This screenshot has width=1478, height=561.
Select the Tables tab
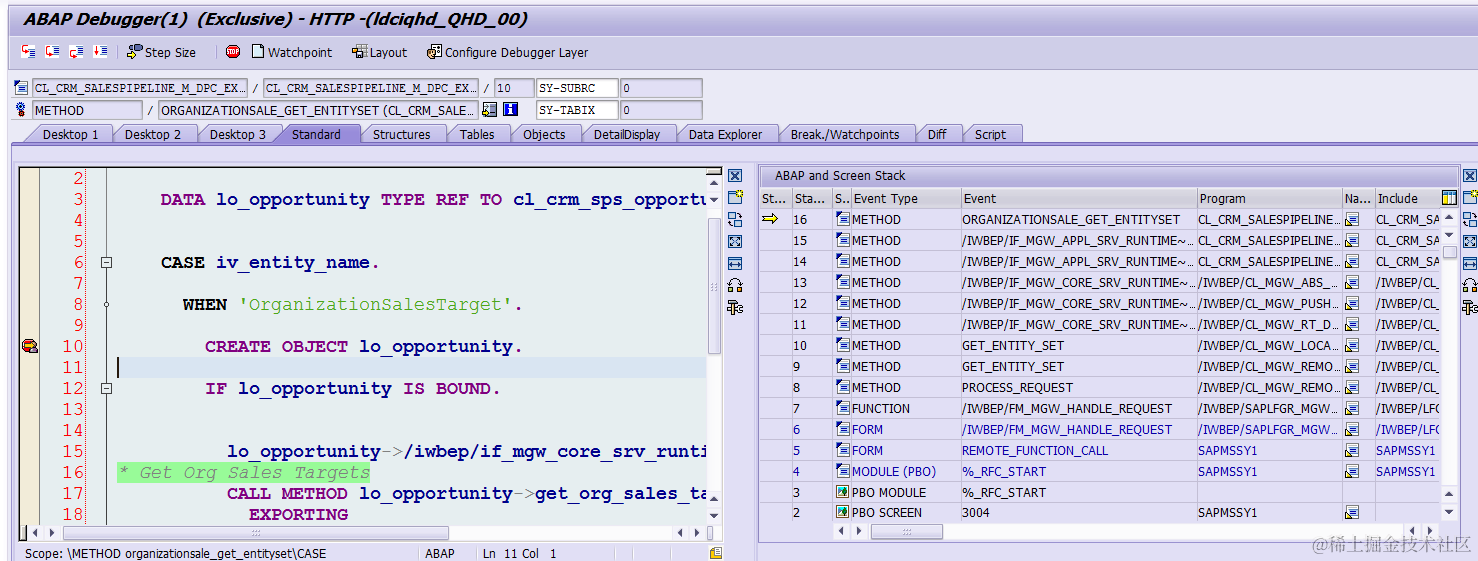pyautogui.click(x=477, y=134)
